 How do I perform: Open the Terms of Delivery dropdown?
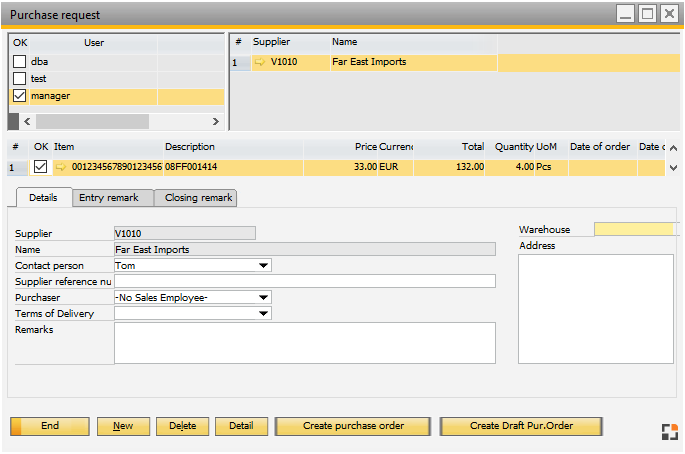pyautogui.click(x=264, y=313)
